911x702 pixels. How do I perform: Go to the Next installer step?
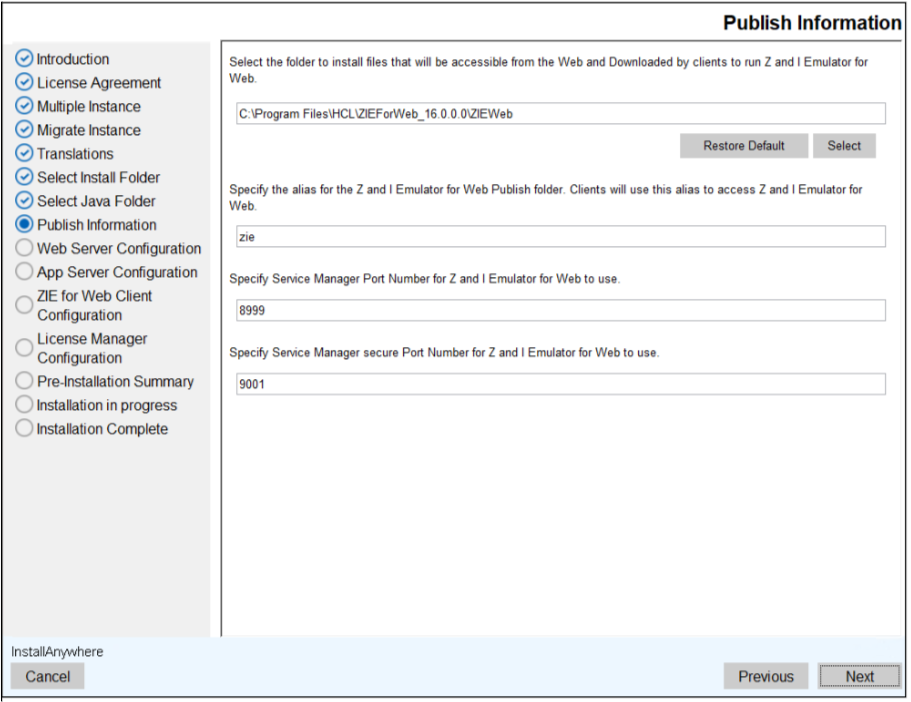click(x=859, y=676)
